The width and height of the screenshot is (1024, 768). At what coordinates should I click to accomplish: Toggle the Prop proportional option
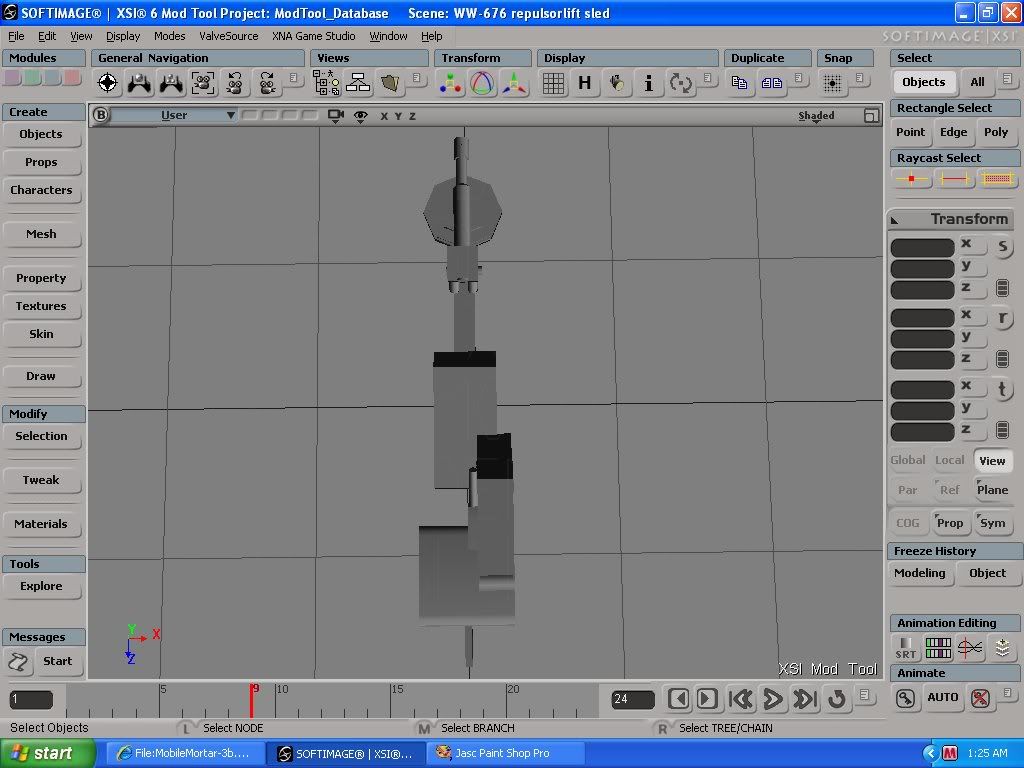[x=950, y=522]
